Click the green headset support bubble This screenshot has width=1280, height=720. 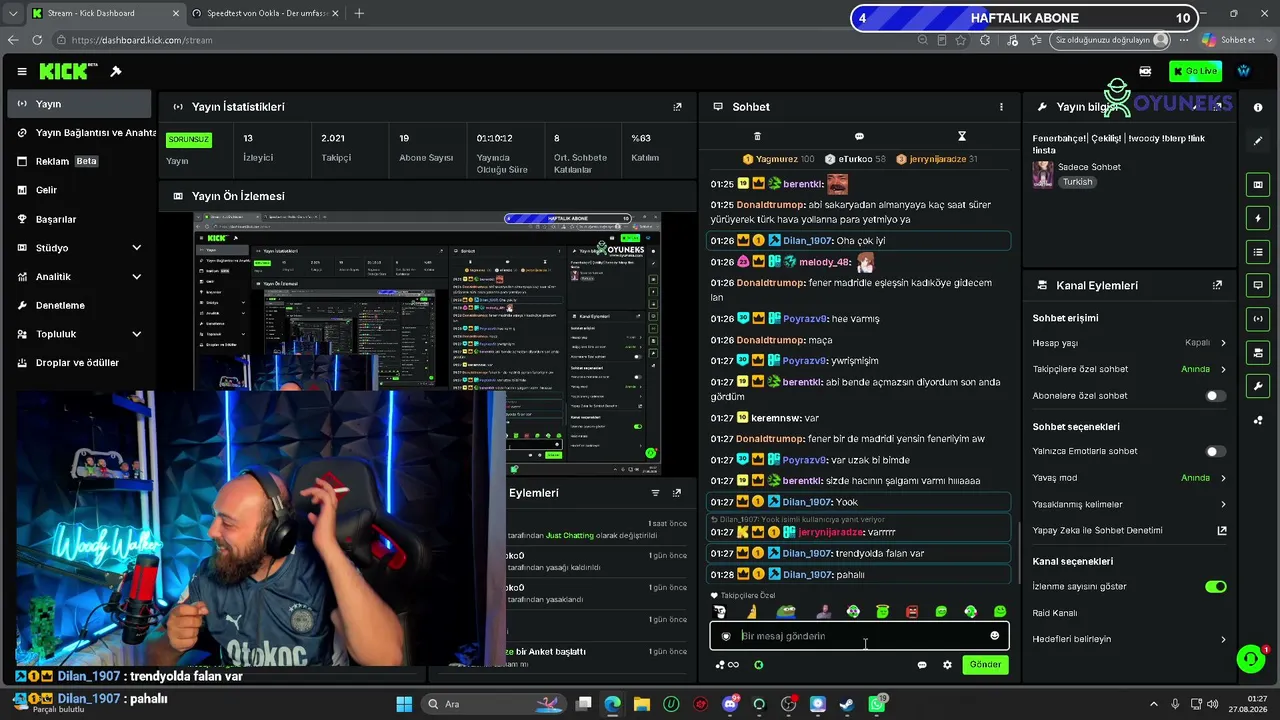[x=1251, y=658]
